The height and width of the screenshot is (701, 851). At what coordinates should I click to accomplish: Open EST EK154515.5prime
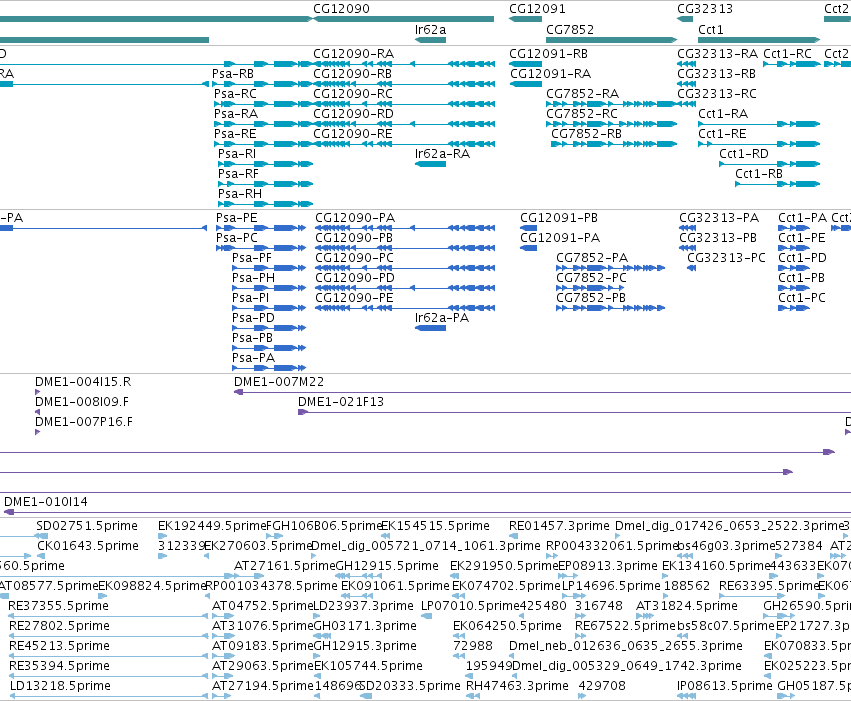point(435,526)
